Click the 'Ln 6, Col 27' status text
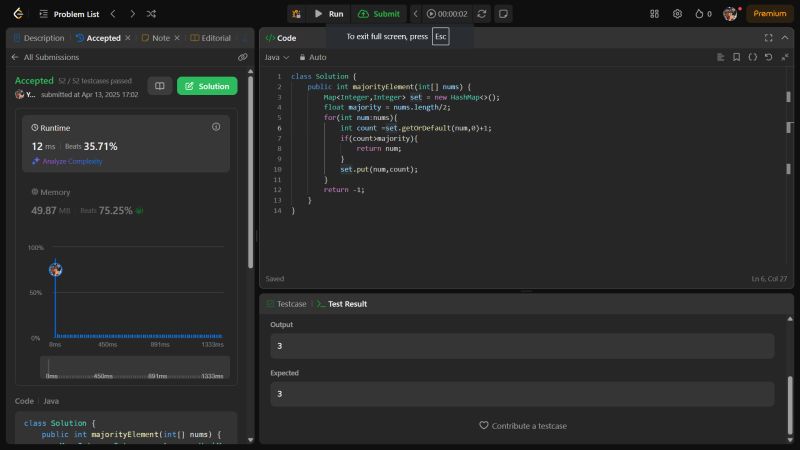 pyautogui.click(x=769, y=279)
